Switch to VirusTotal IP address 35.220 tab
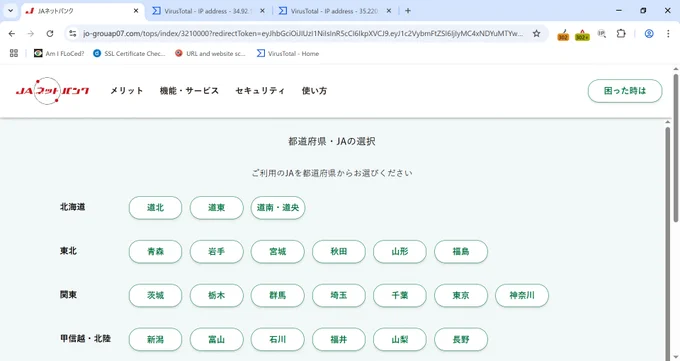 [336, 11]
